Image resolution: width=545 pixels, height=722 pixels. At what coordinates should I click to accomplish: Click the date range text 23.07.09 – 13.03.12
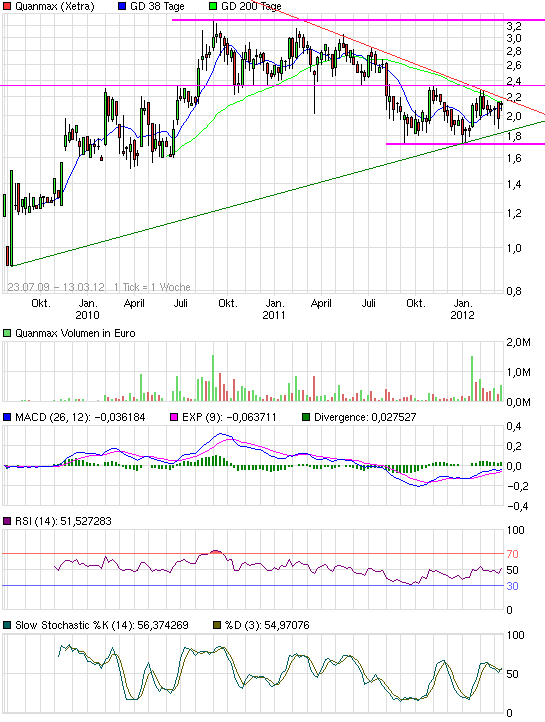(x=56, y=287)
